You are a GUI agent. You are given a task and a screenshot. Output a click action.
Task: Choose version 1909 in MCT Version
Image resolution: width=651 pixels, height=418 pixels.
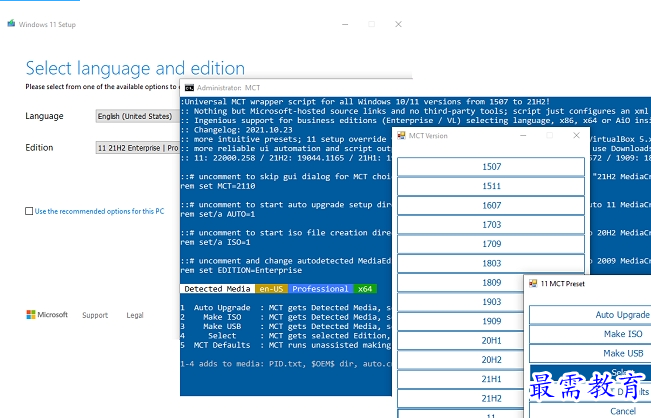click(461, 321)
